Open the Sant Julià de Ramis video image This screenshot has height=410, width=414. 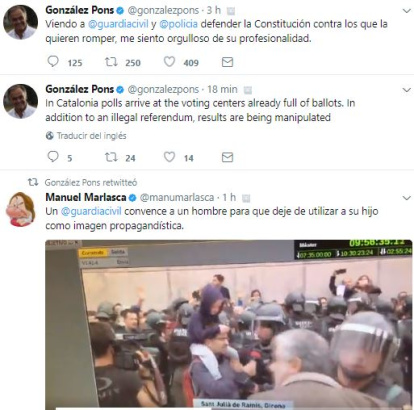229,325
